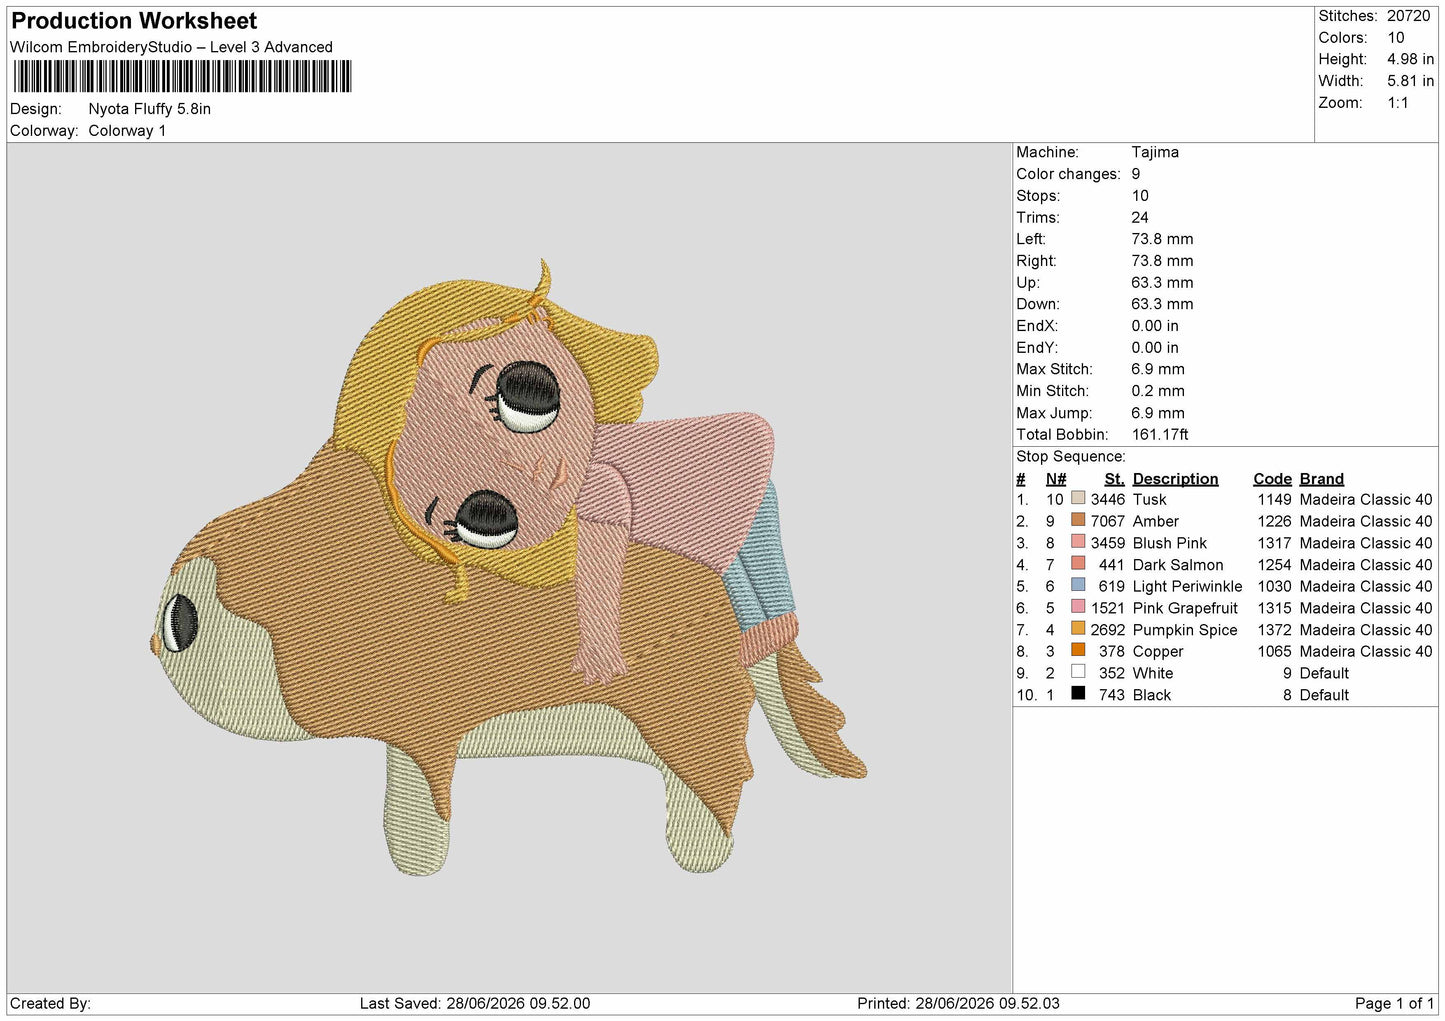Click the 'Pink Grapefruit' description text
The width and height of the screenshot is (1445, 1021).
(x=1185, y=608)
